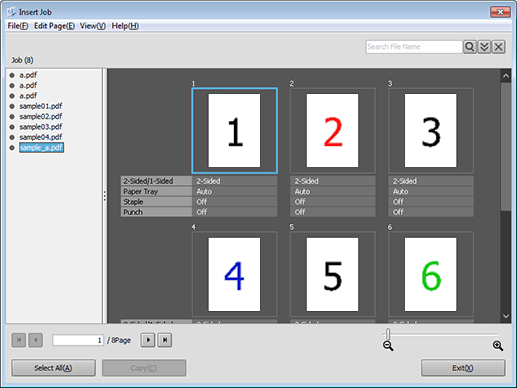Select page 1 thumbnail
Viewport: 517px width, 388px height.
(x=234, y=130)
